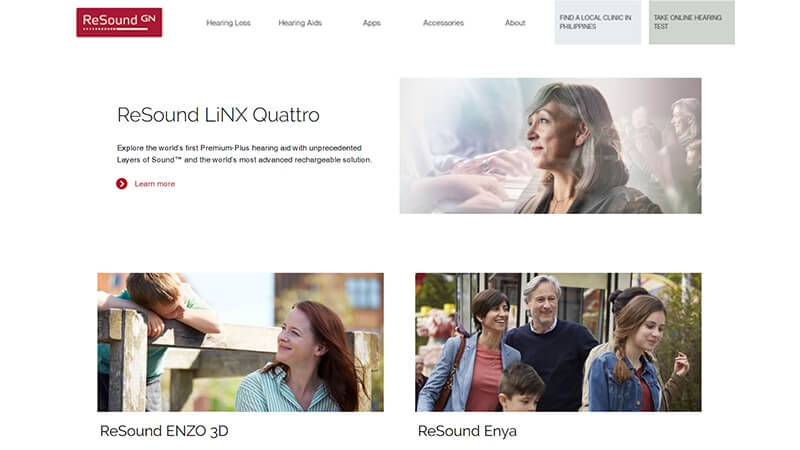Click the ReSound GN logo

point(119,22)
